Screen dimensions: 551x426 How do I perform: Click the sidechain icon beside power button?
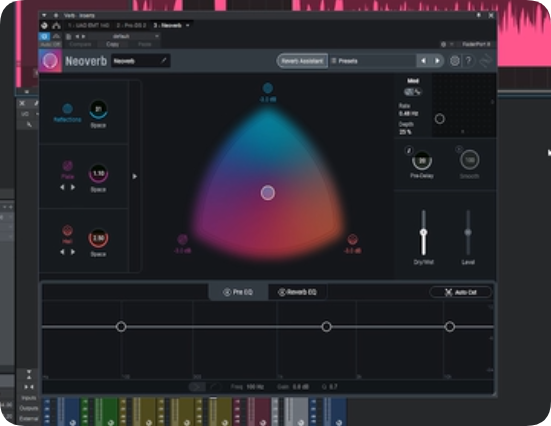pyautogui.click(x=56, y=36)
